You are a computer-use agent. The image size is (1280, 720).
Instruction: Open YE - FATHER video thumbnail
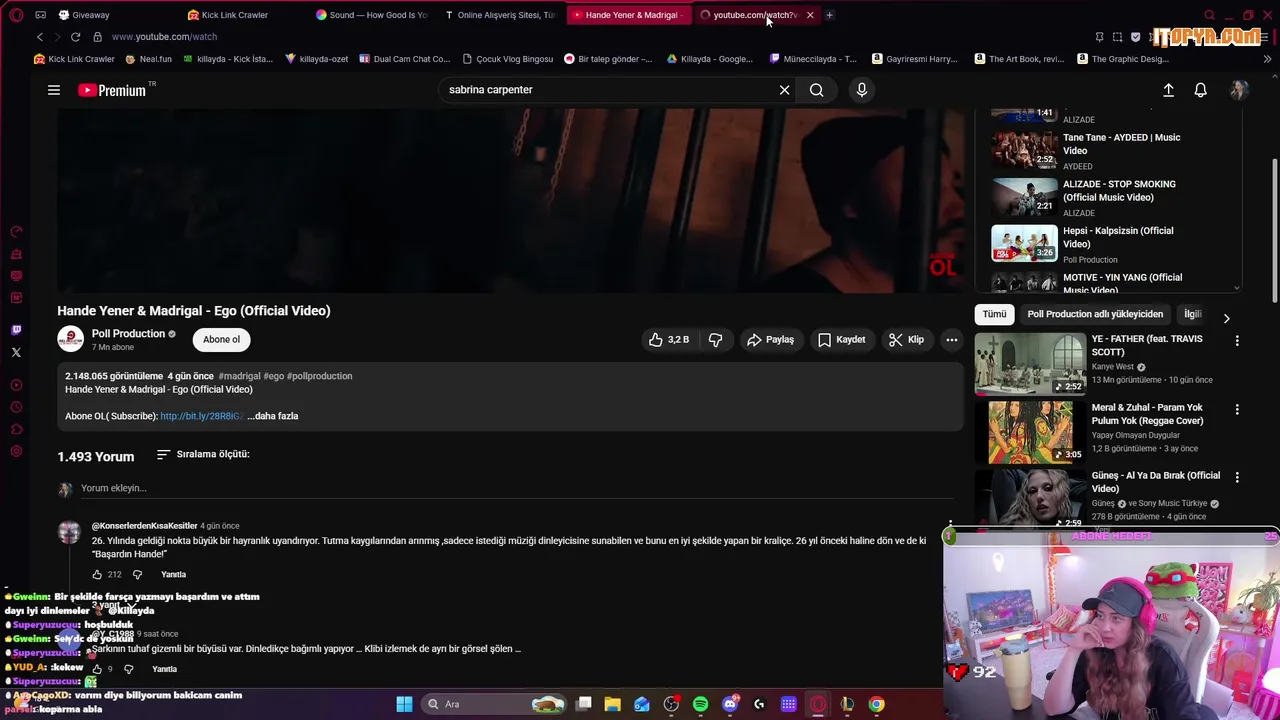point(1030,364)
